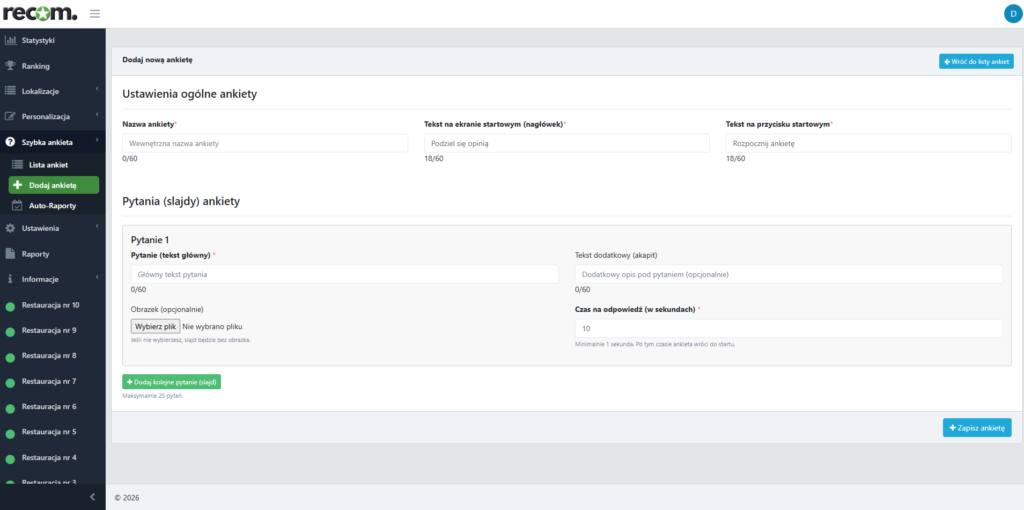
Task: Click the Ranking trophy icon
Action: click(11, 66)
